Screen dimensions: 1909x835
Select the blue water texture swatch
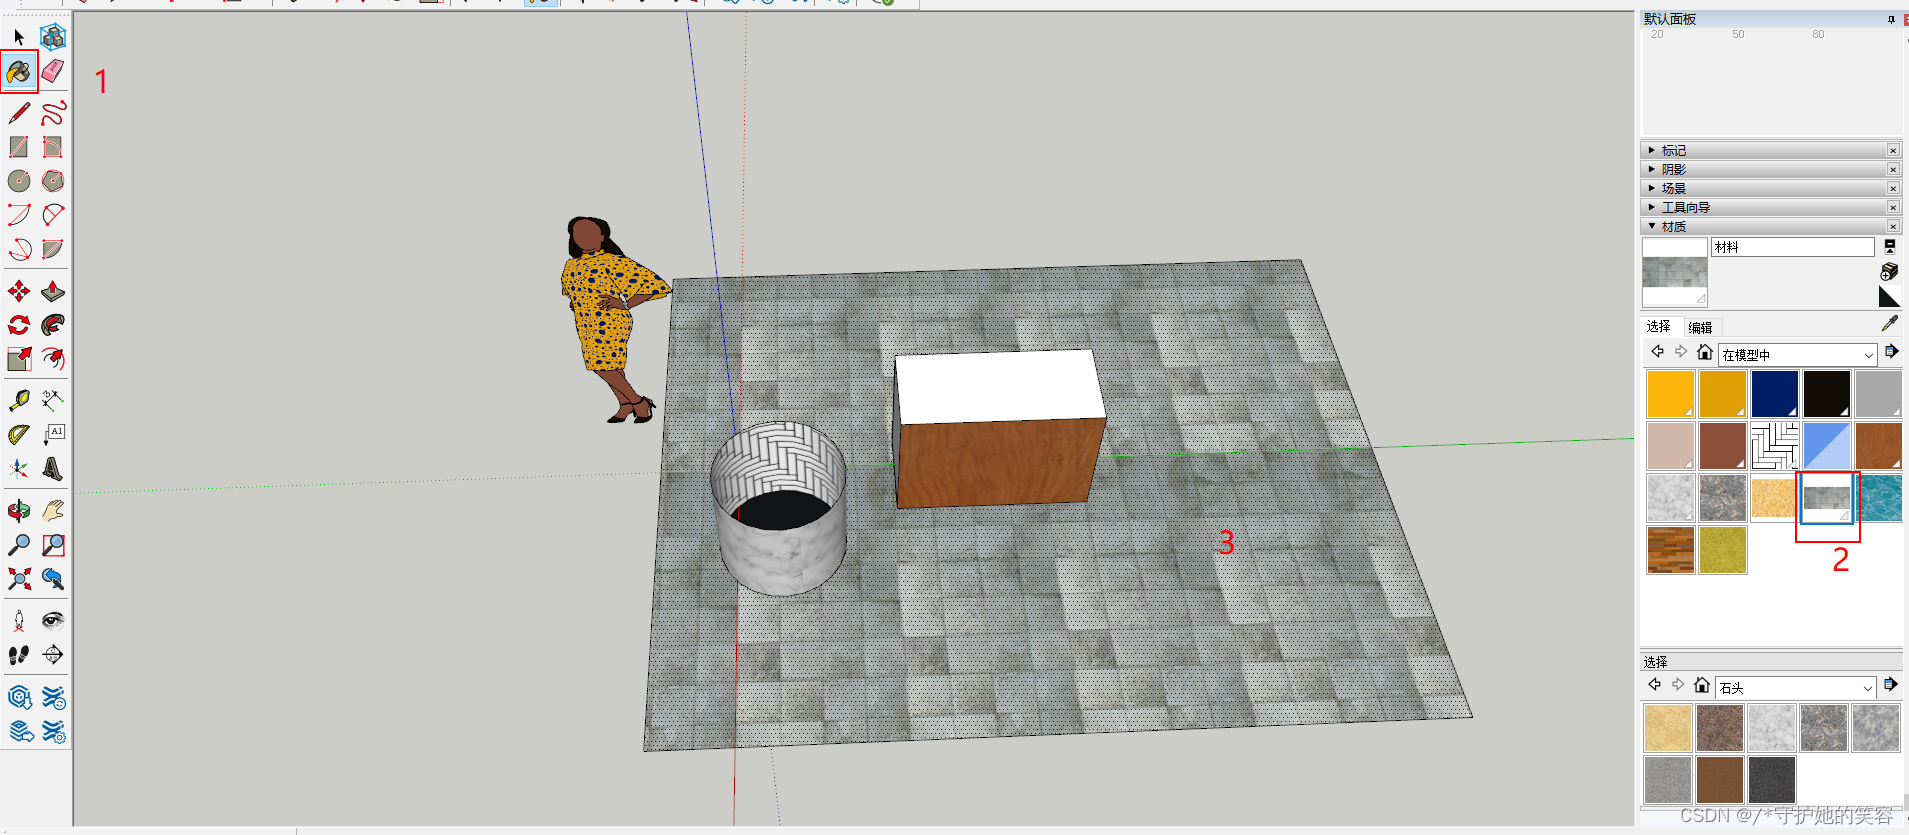click(1879, 498)
